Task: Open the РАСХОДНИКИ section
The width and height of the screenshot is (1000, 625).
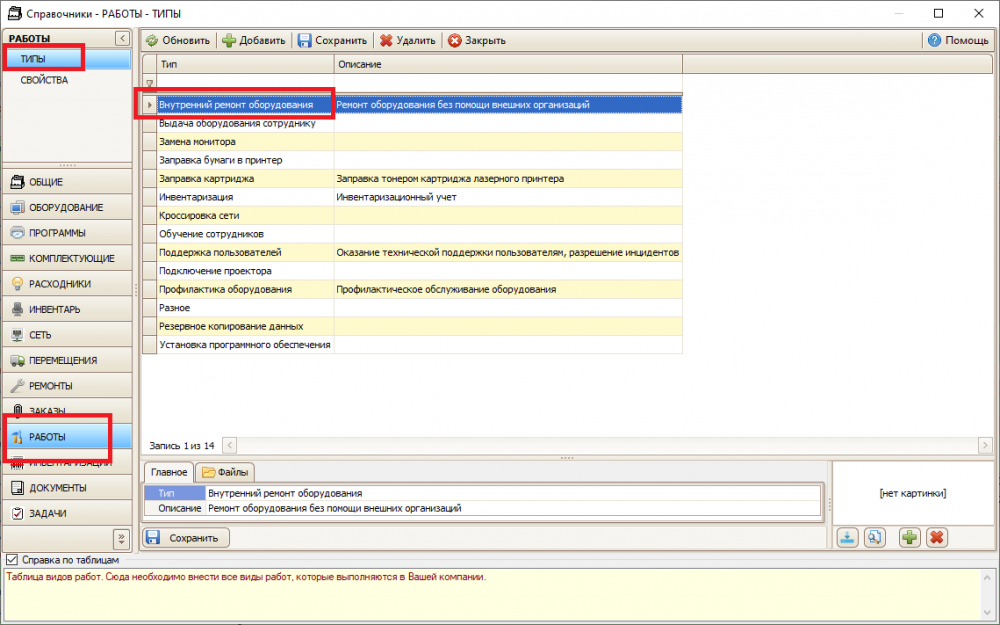Action: 68,284
